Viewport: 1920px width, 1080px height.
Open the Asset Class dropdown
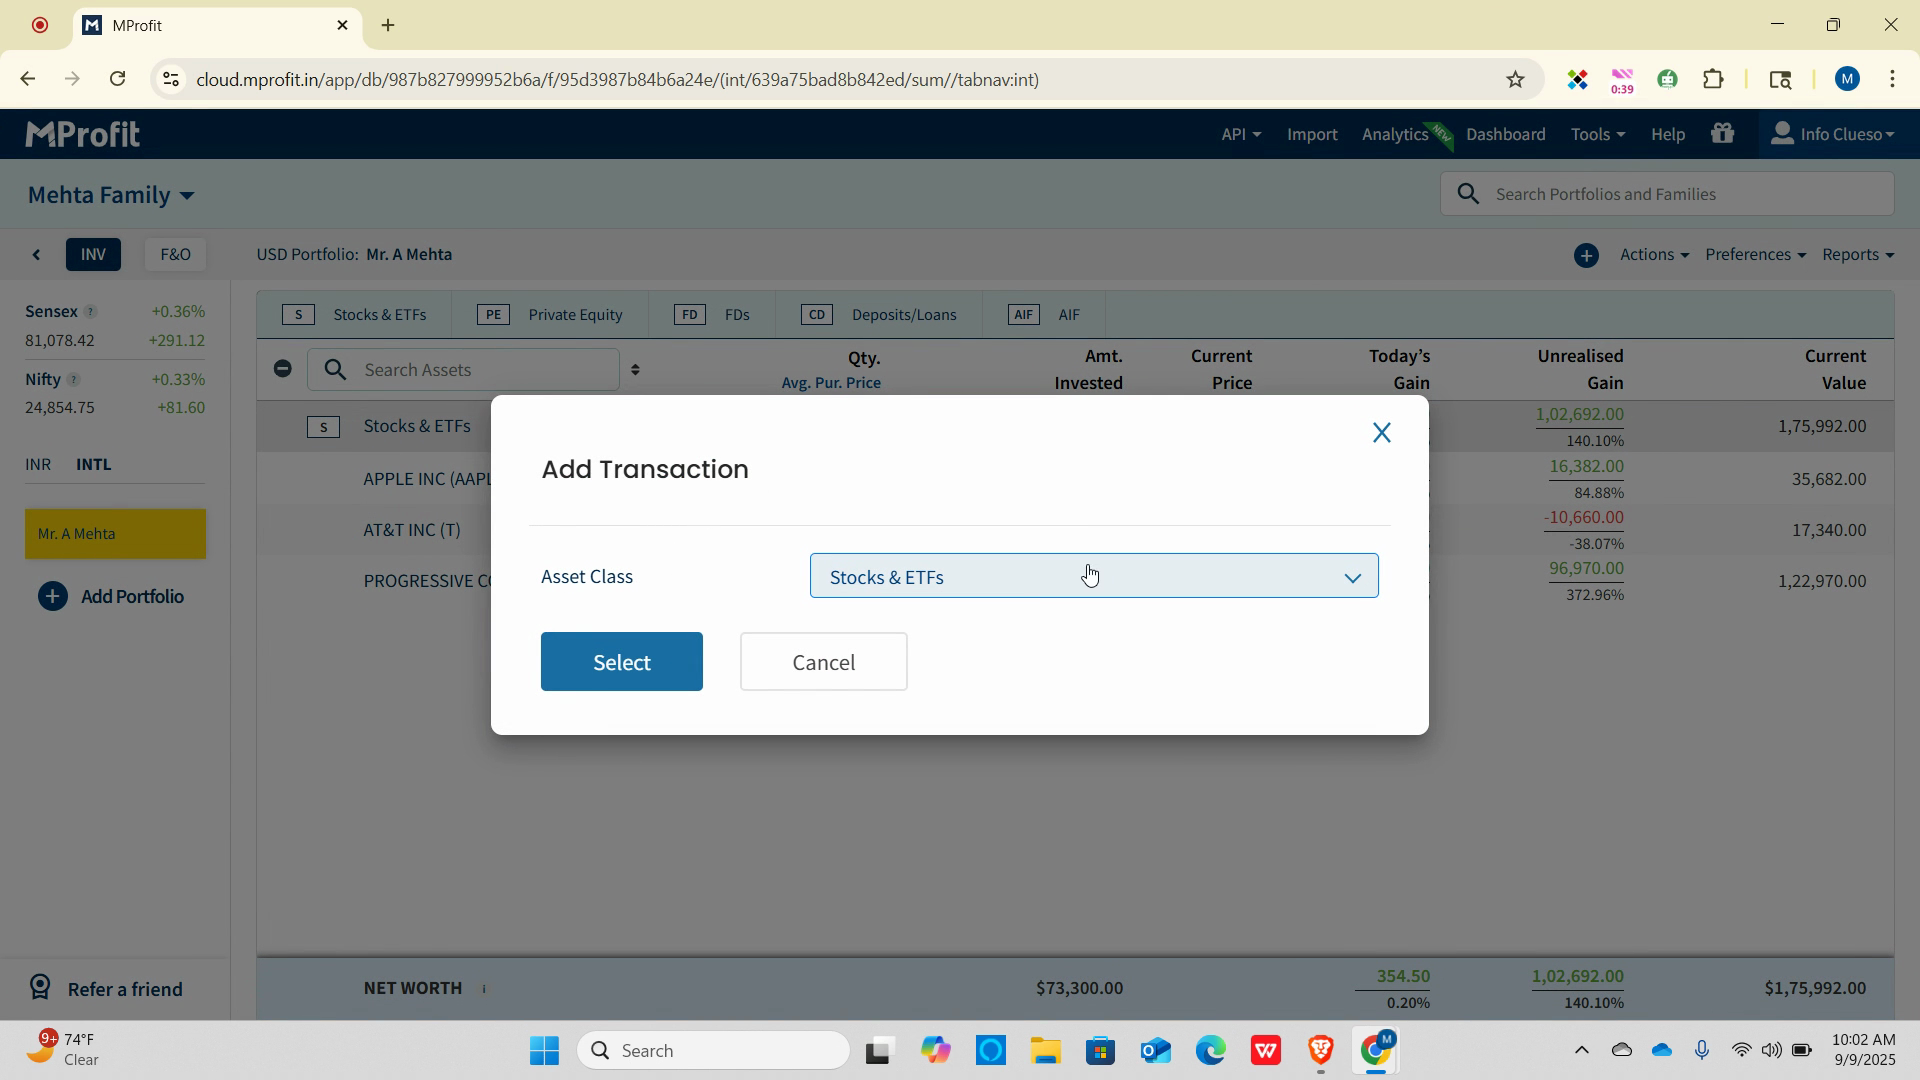(x=1093, y=577)
